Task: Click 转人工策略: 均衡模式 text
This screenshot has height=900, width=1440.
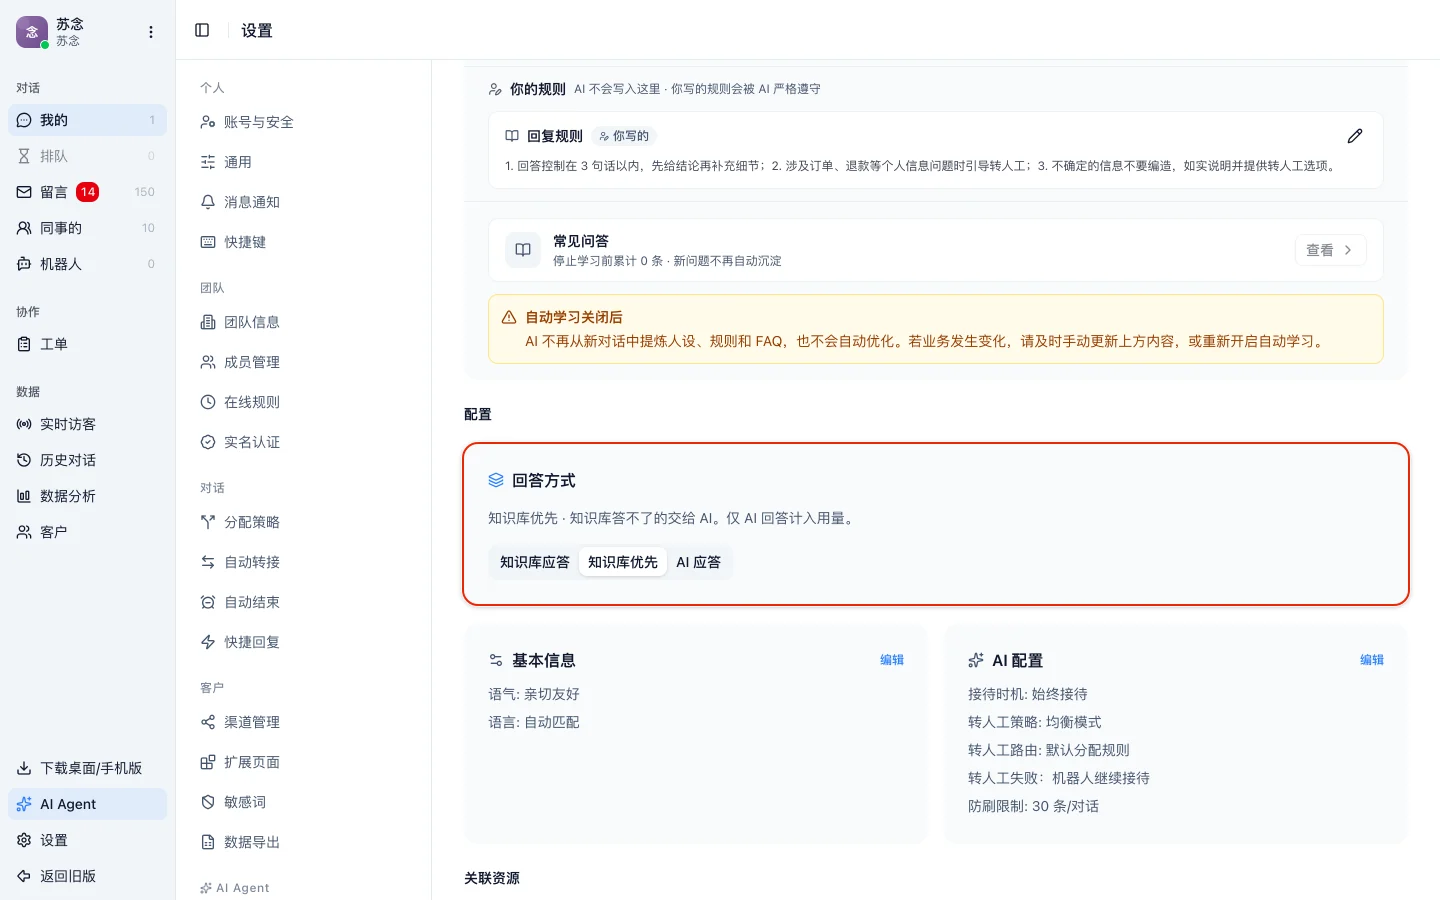Action: coord(1035,722)
